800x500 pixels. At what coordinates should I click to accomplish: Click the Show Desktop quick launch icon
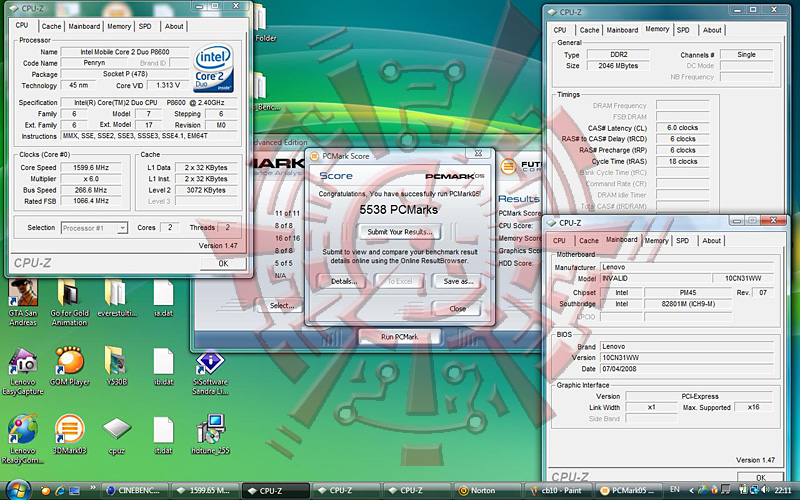pos(74,491)
